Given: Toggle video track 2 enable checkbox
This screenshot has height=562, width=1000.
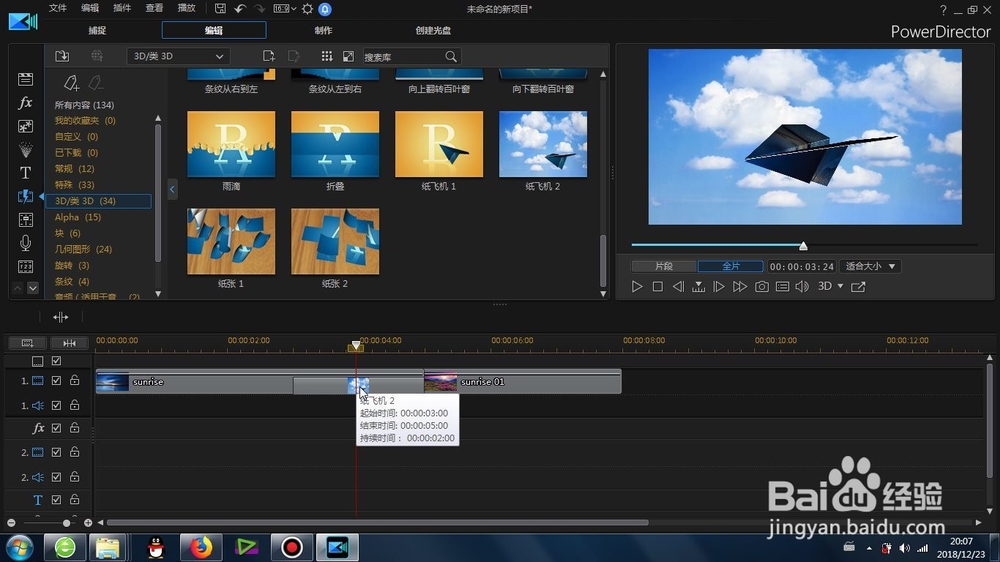Looking at the screenshot, I should pyautogui.click(x=56, y=452).
